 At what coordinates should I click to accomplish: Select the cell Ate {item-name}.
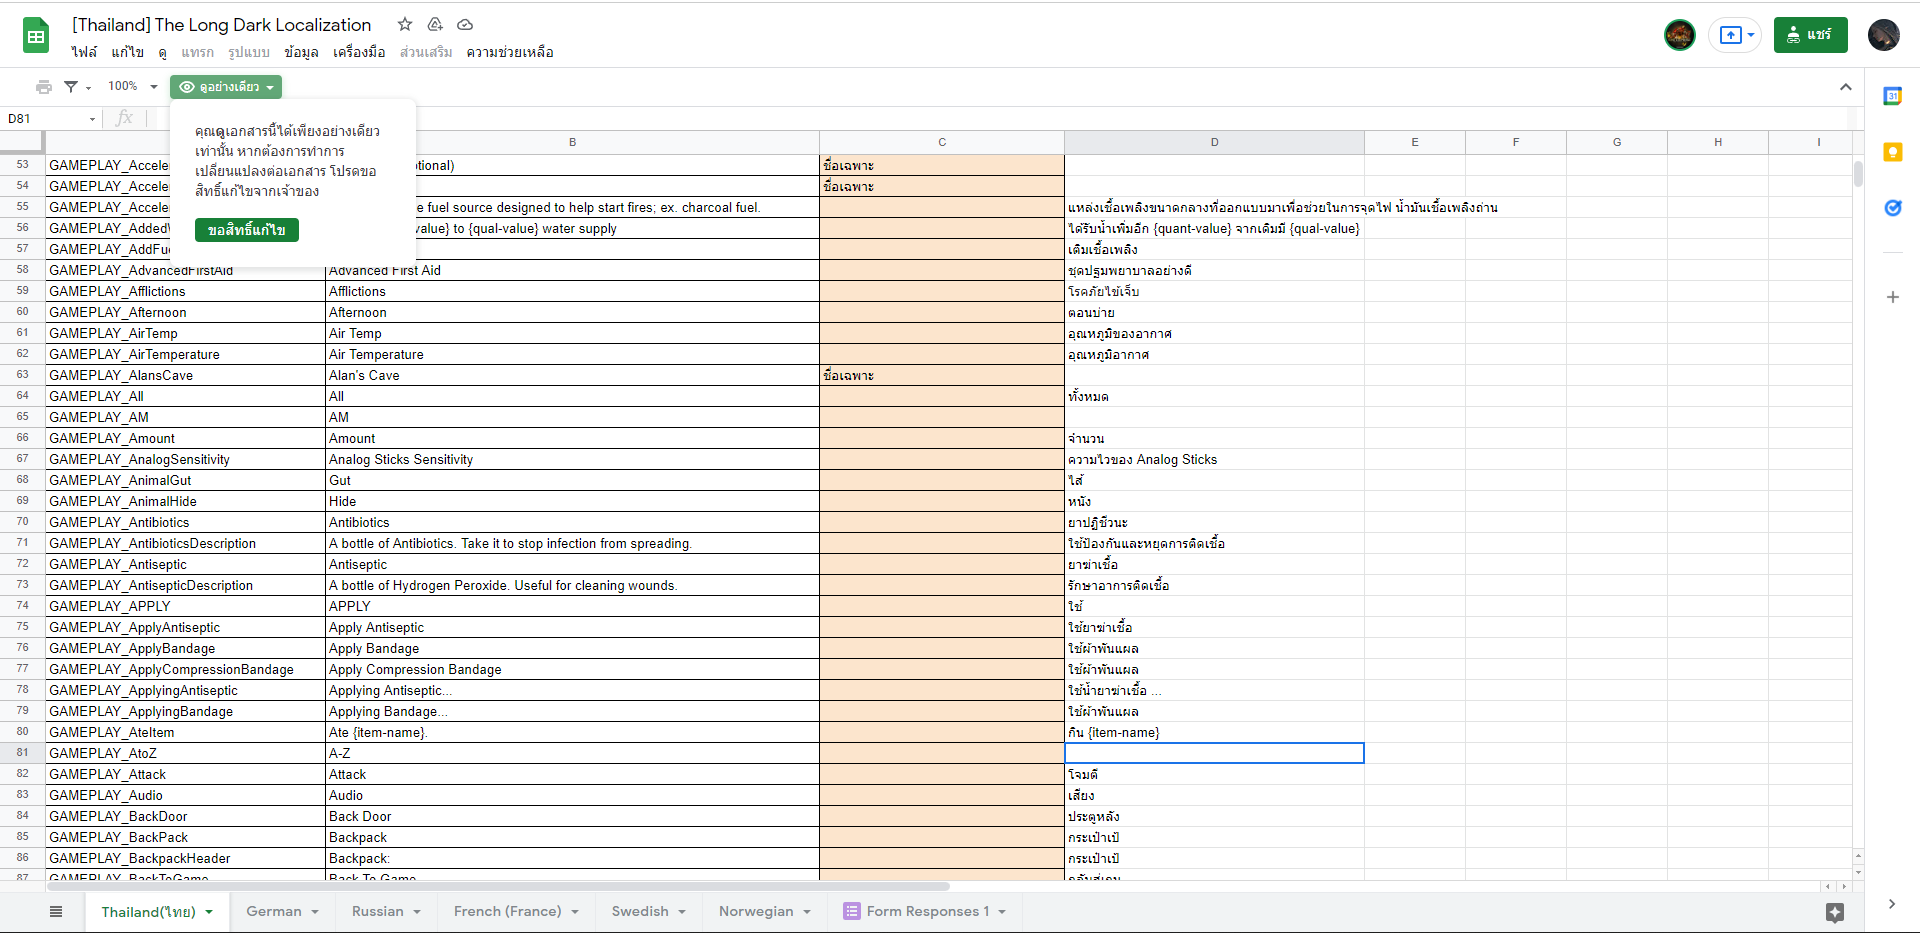[x=572, y=732]
